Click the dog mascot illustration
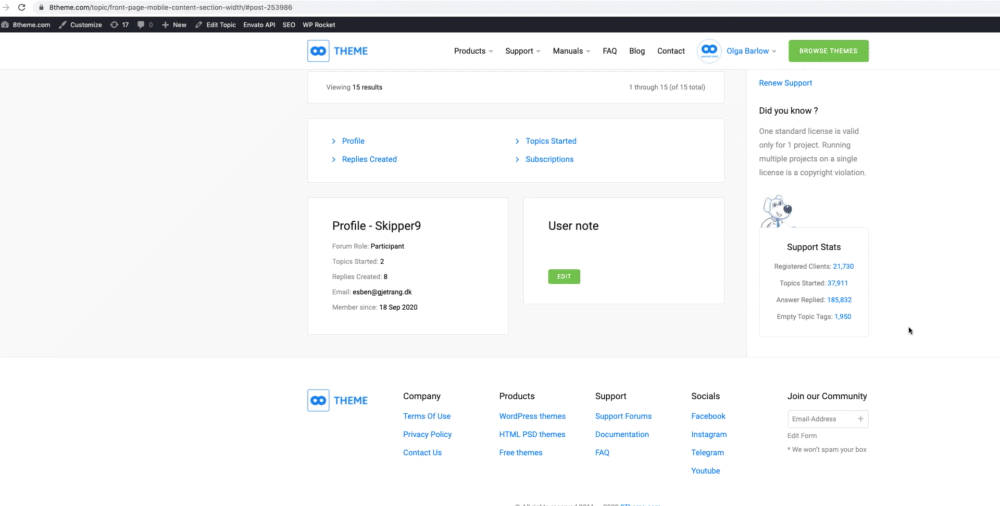Viewport: 1000px width, 506px height. [779, 212]
